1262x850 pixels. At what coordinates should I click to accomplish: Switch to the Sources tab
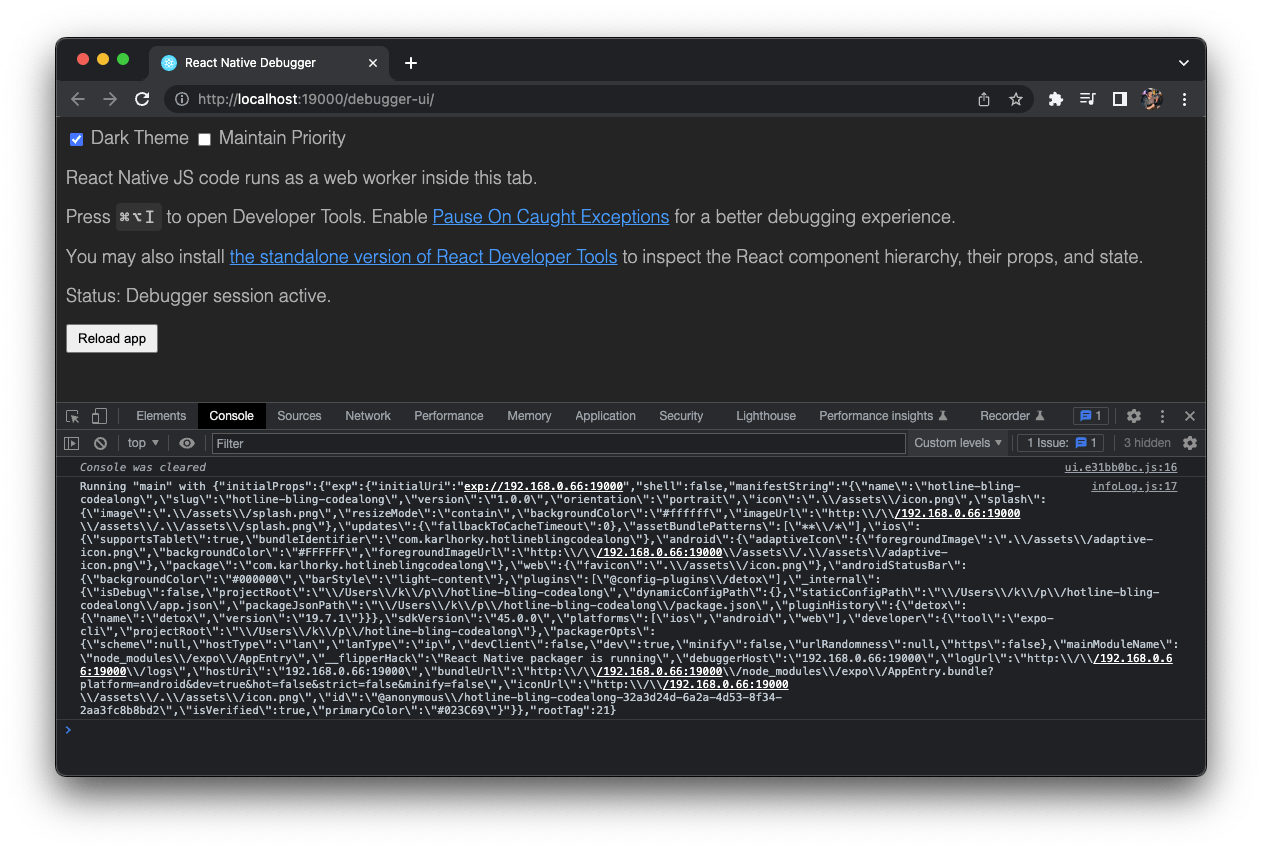click(299, 416)
